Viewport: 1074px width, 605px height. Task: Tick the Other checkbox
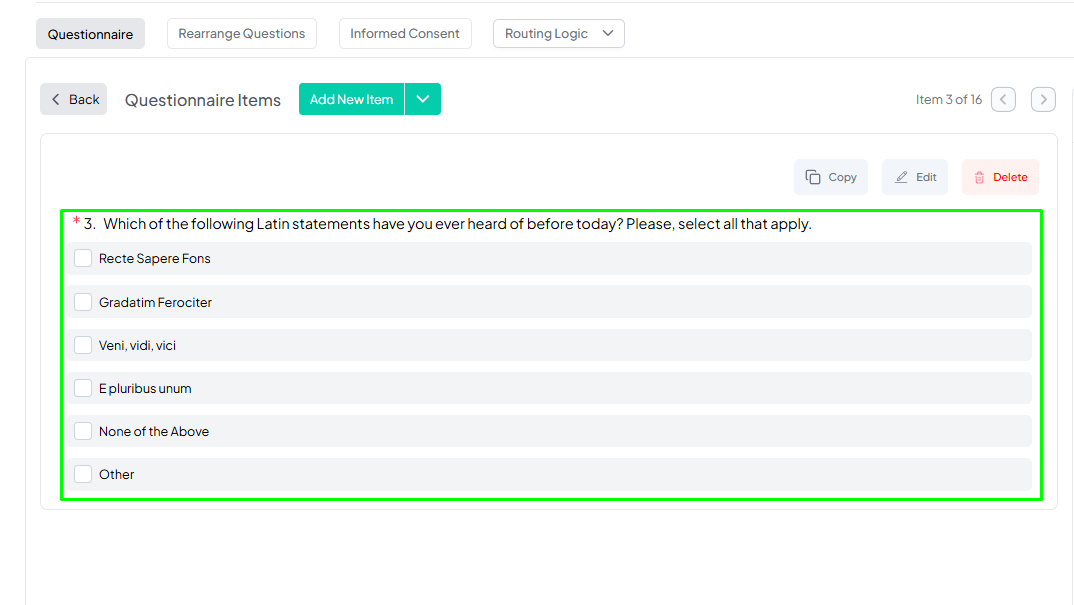[x=83, y=474]
